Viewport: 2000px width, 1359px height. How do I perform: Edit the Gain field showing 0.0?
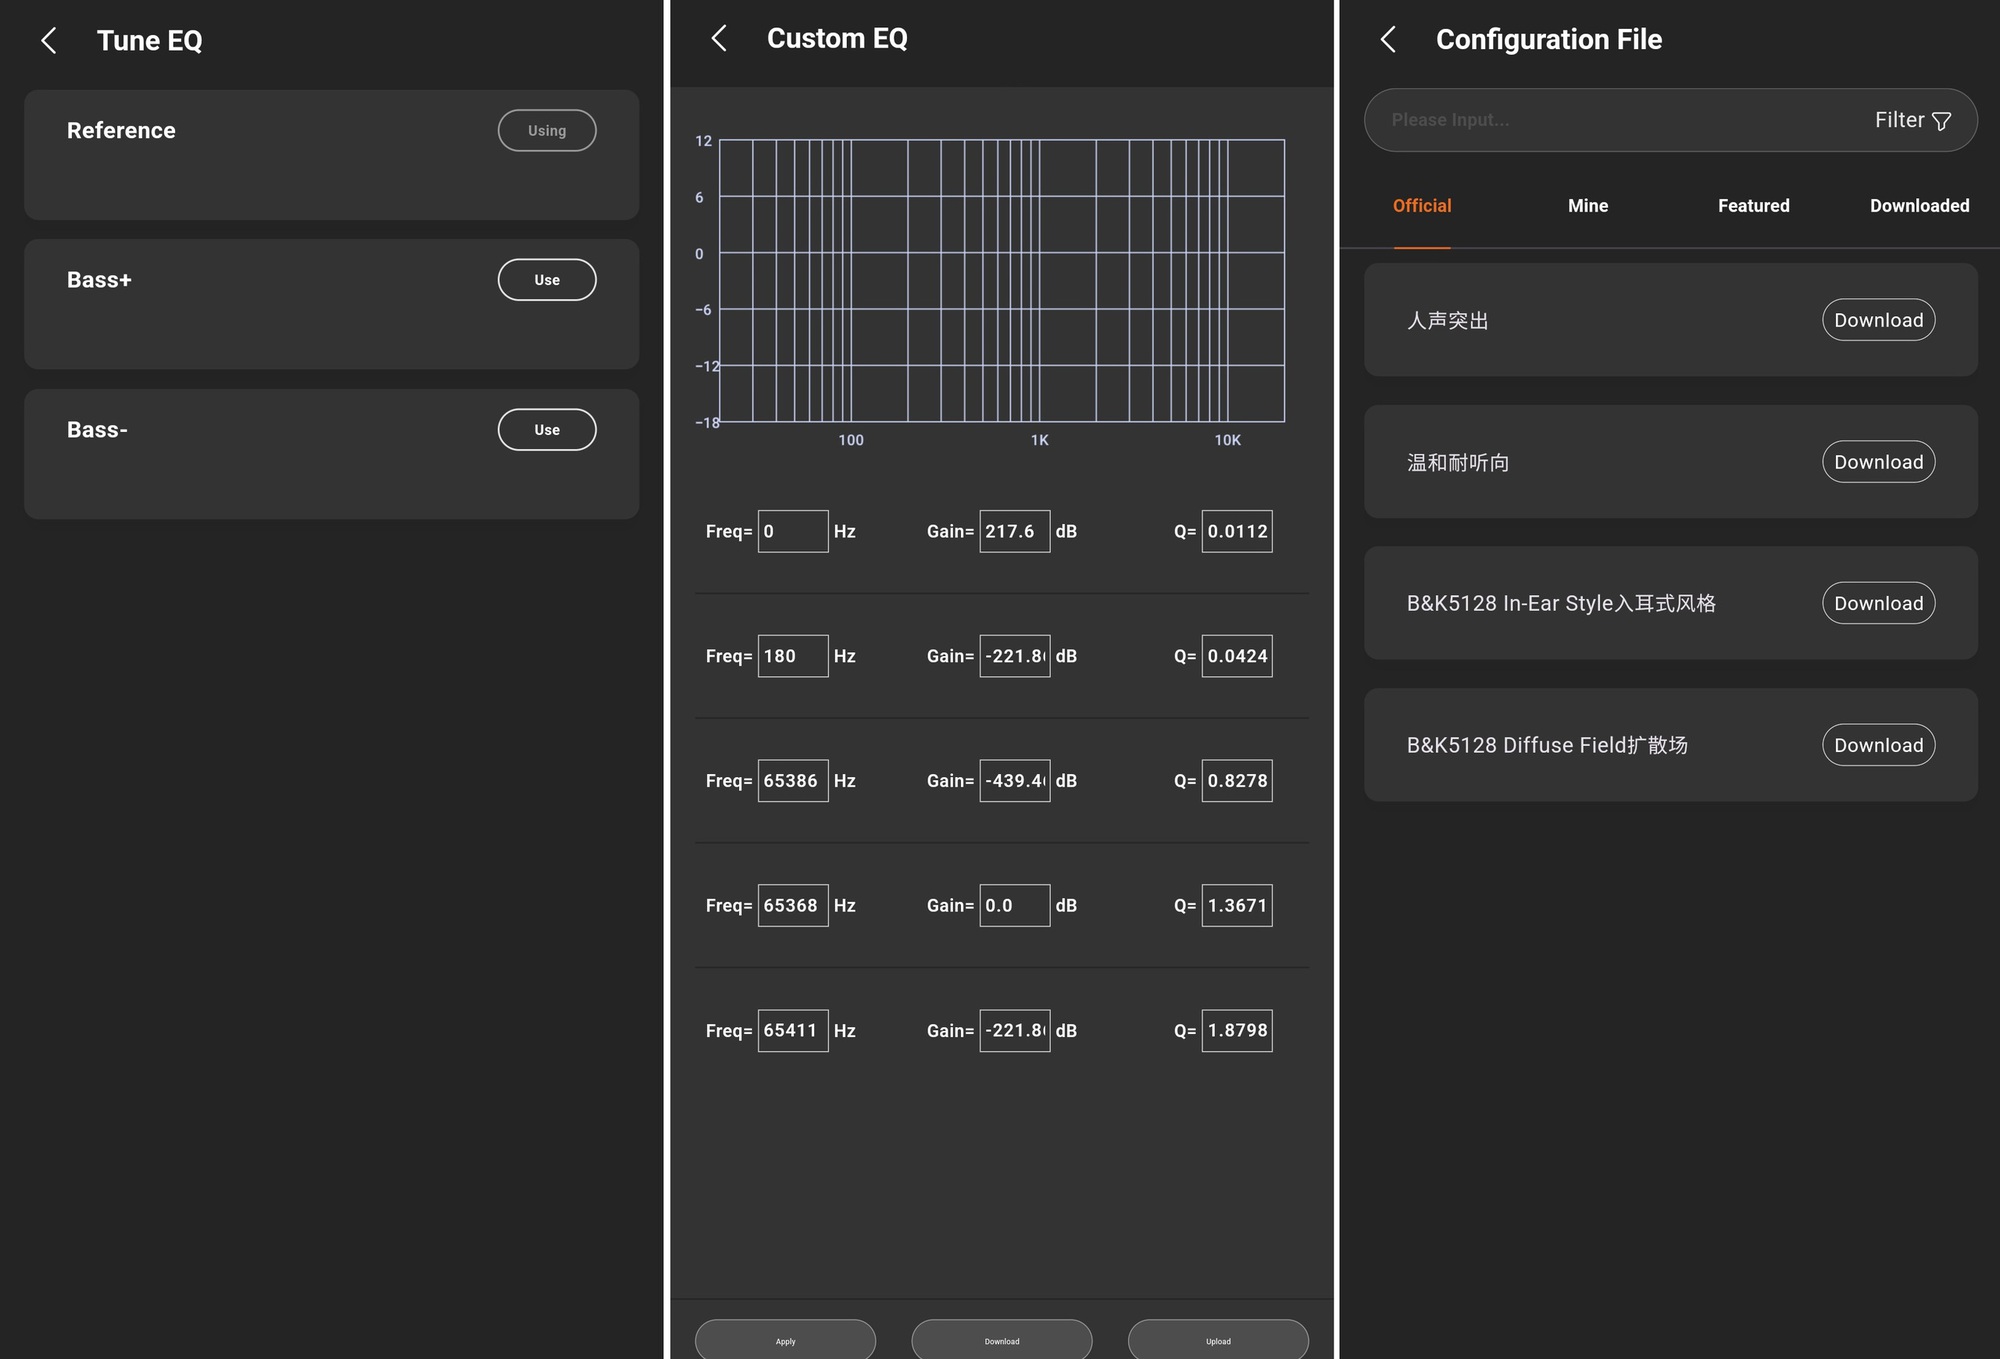pos(1015,906)
